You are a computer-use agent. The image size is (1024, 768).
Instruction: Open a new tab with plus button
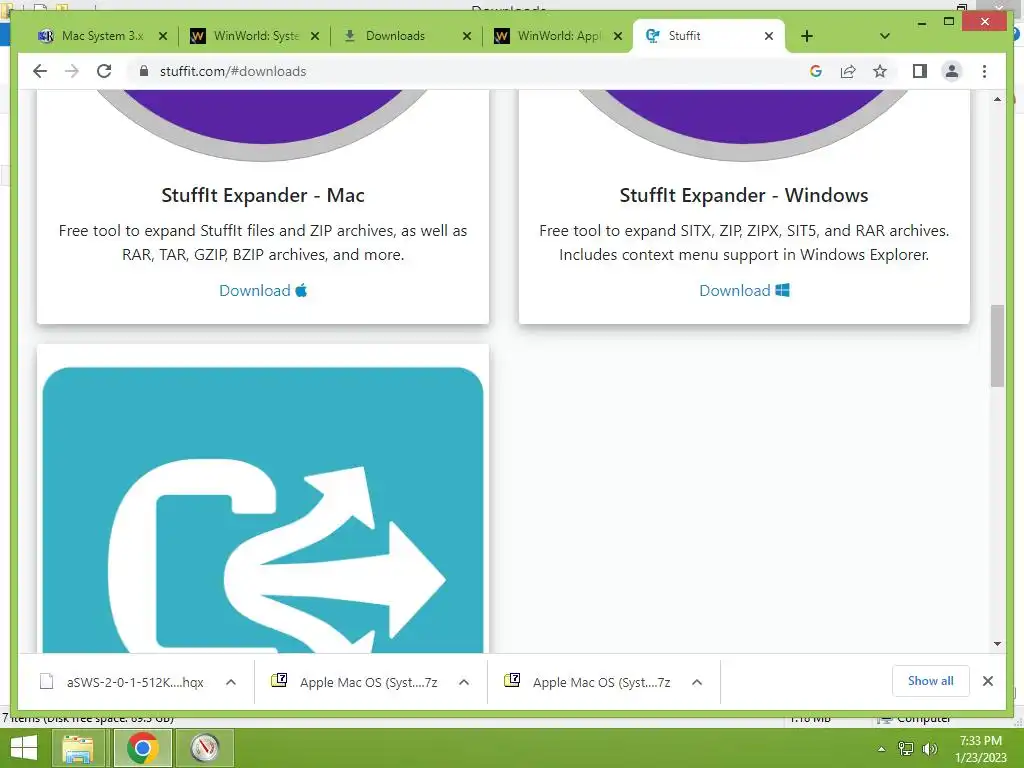[807, 36]
